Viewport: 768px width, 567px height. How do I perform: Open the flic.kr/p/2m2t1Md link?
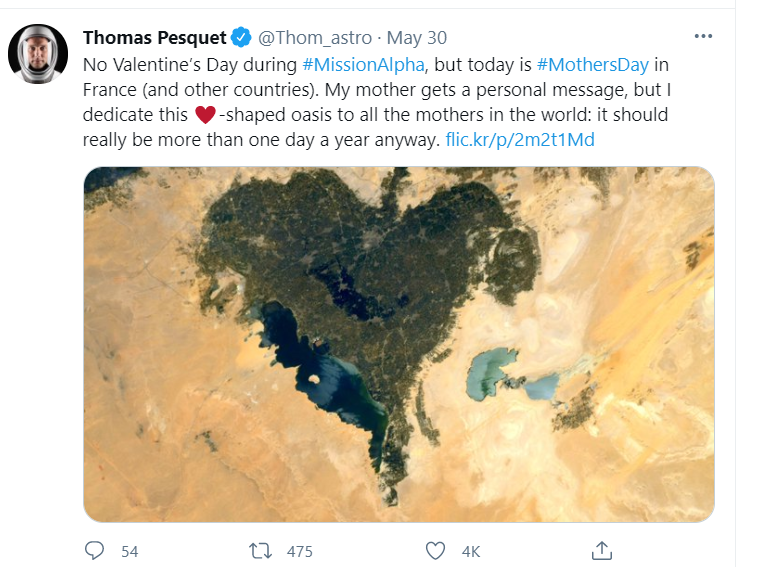coord(520,140)
